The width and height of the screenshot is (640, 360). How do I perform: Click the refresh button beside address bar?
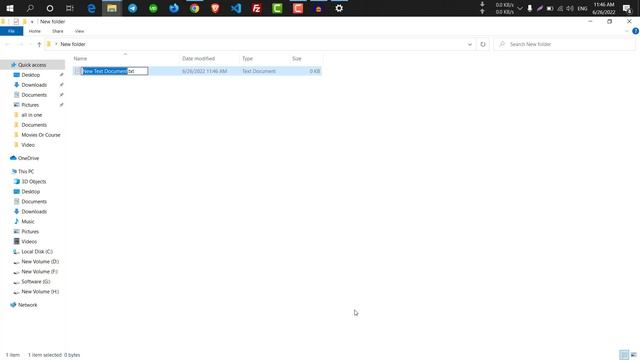coord(483,44)
